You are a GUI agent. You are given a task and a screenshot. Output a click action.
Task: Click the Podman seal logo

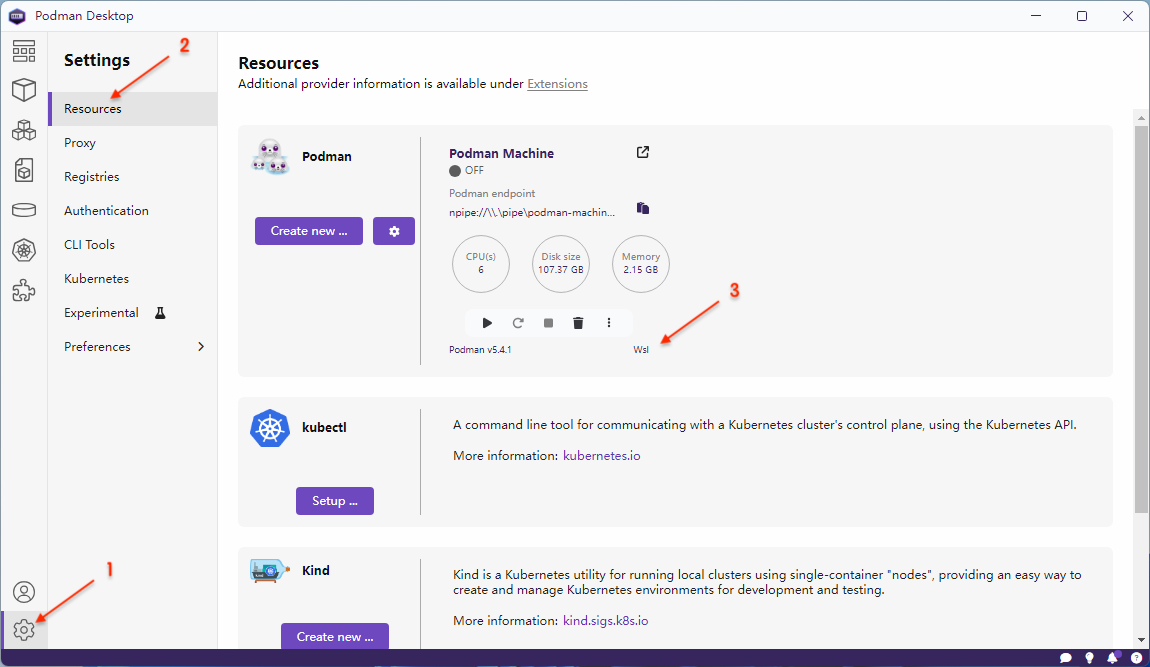[x=269, y=156]
